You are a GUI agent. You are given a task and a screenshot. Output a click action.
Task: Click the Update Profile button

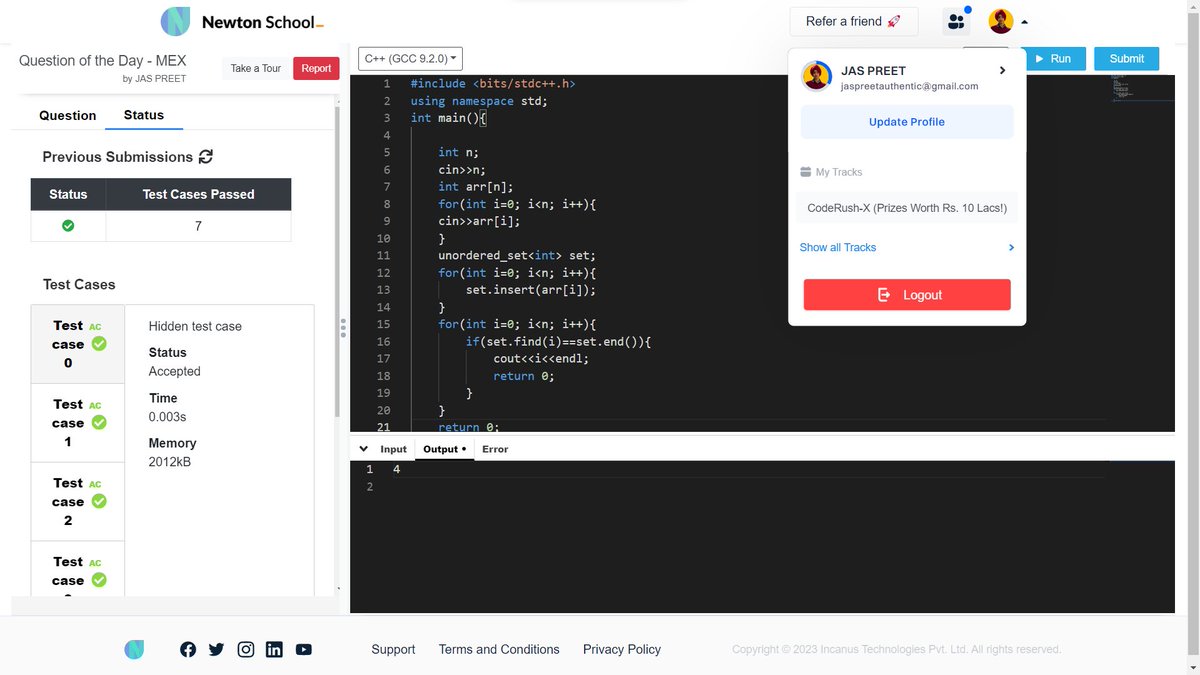coord(907,122)
